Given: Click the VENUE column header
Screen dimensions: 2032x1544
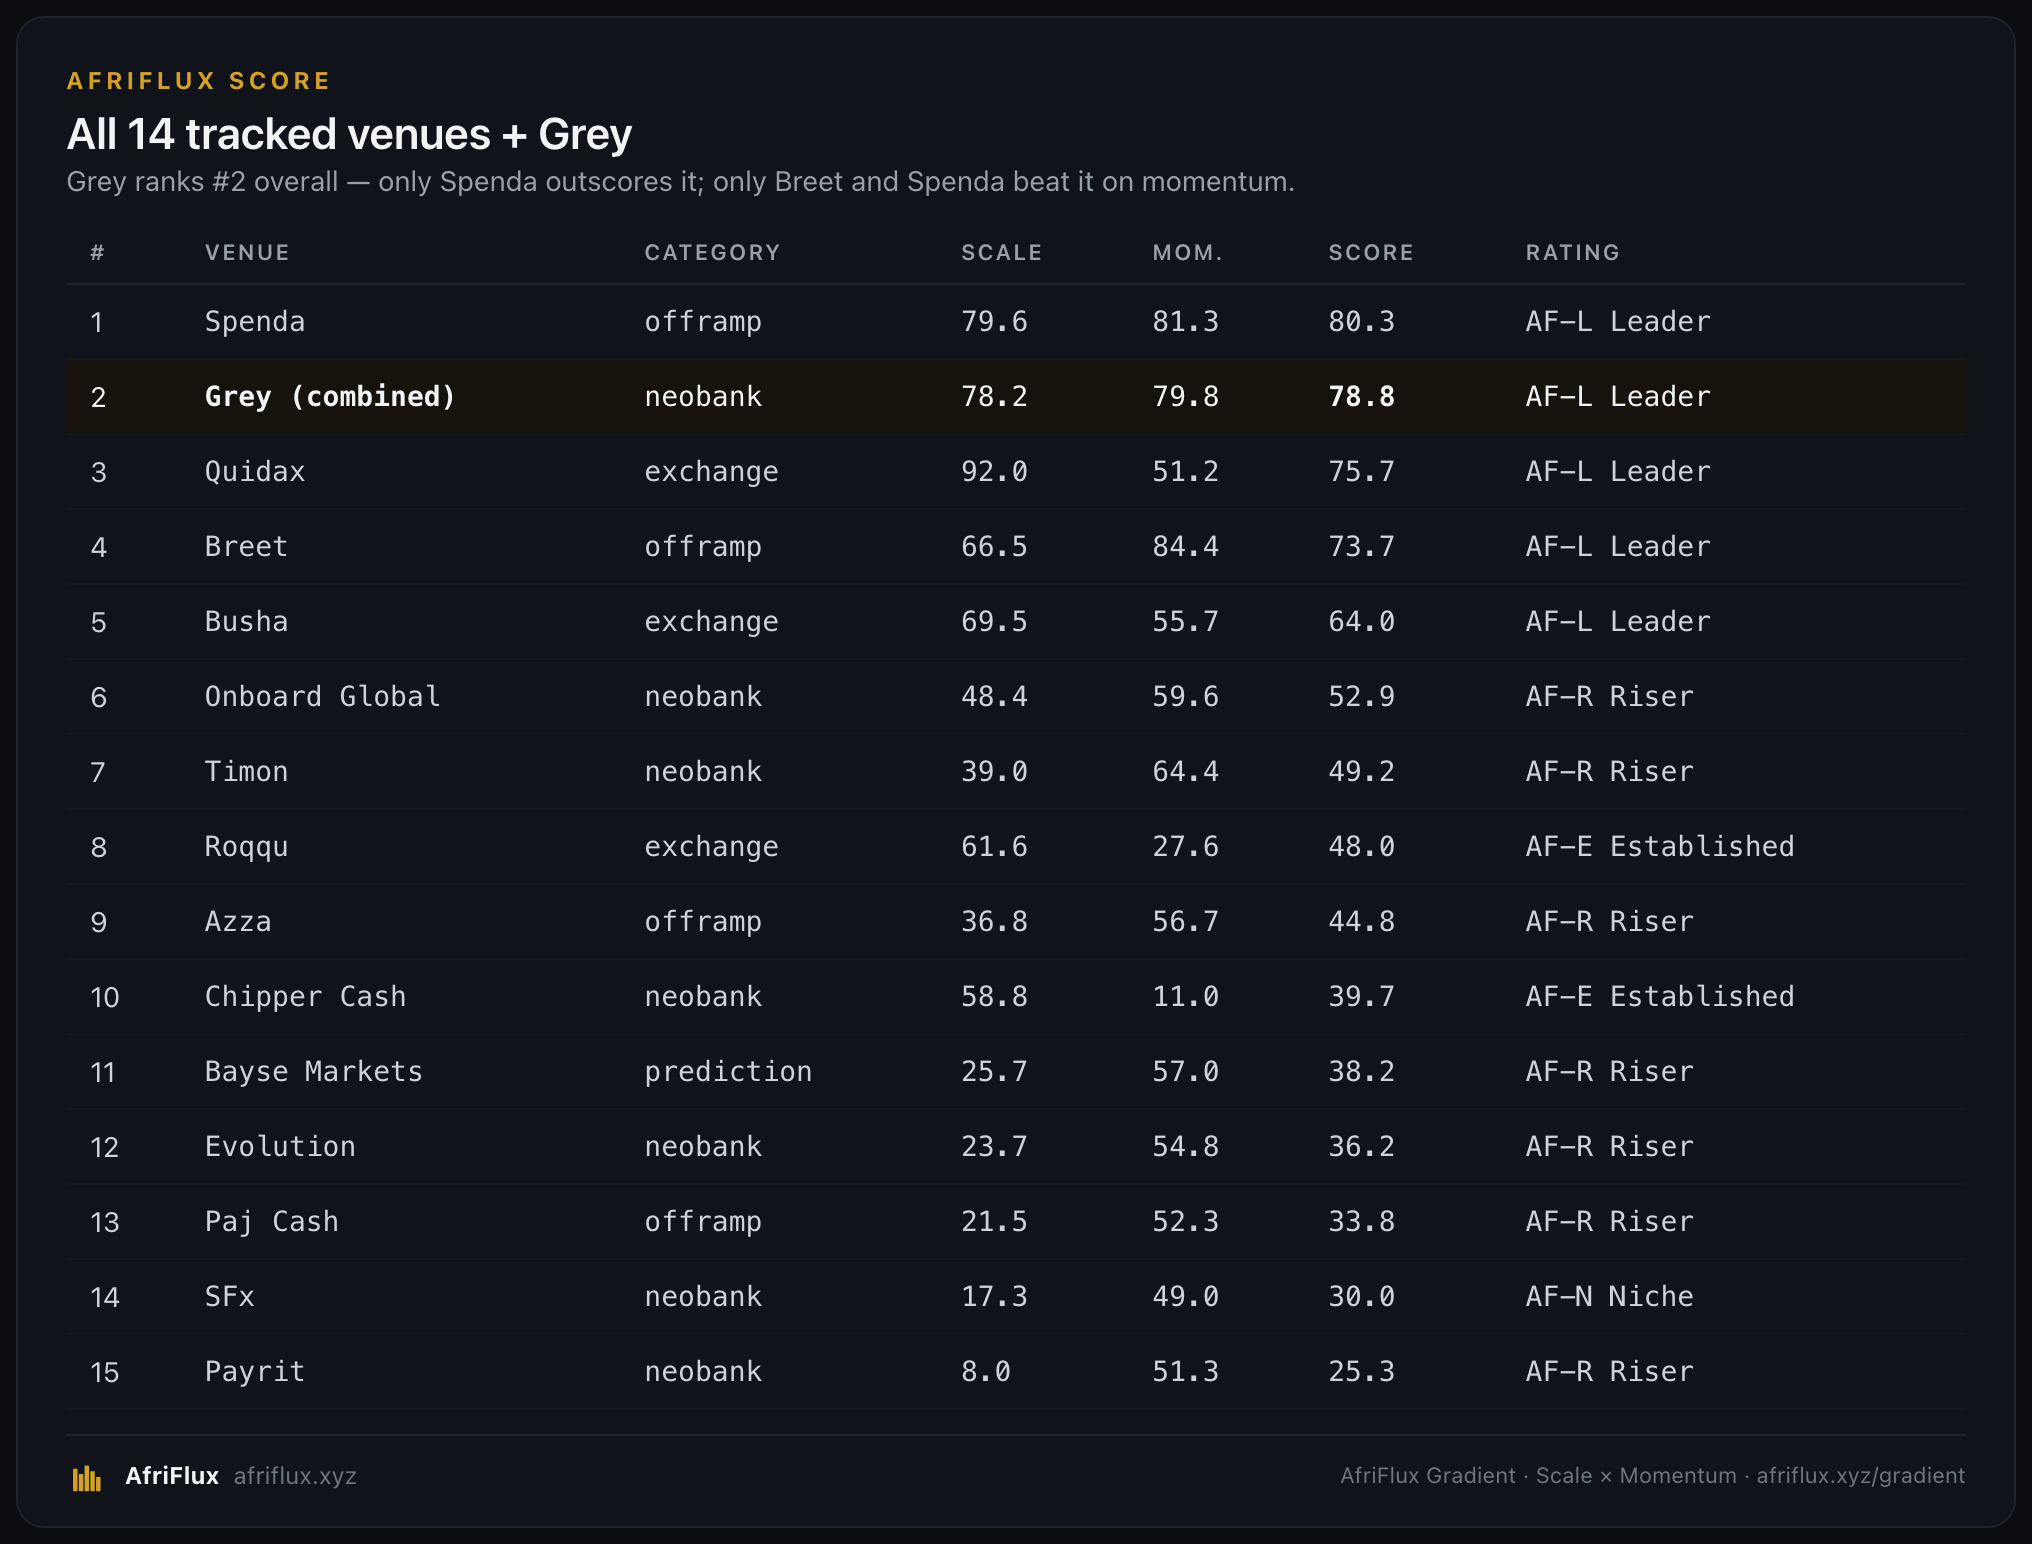Looking at the screenshot, I should [247, 252].
